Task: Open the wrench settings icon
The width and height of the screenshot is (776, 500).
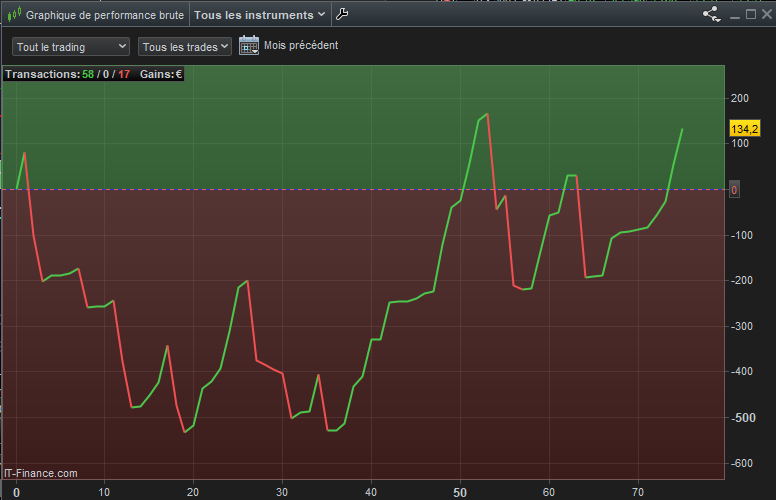Action: 342,14
